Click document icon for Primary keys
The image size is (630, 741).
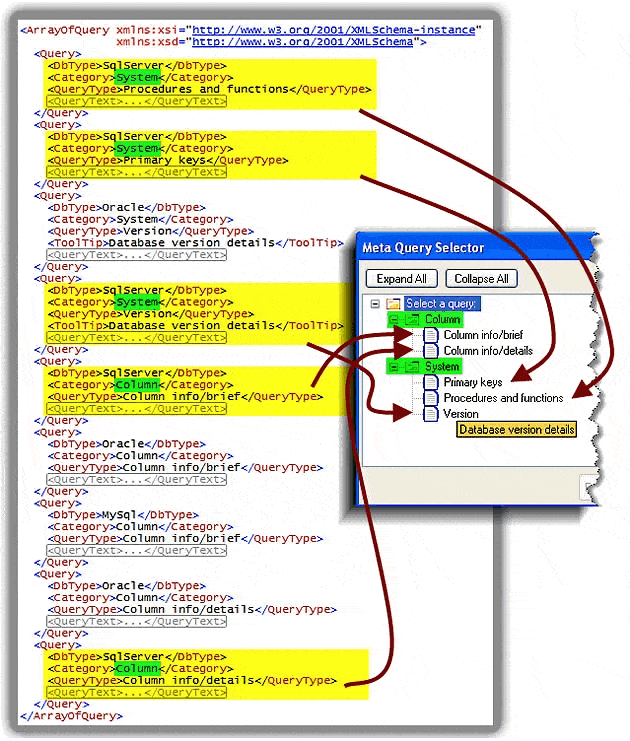tap(431, 382)
